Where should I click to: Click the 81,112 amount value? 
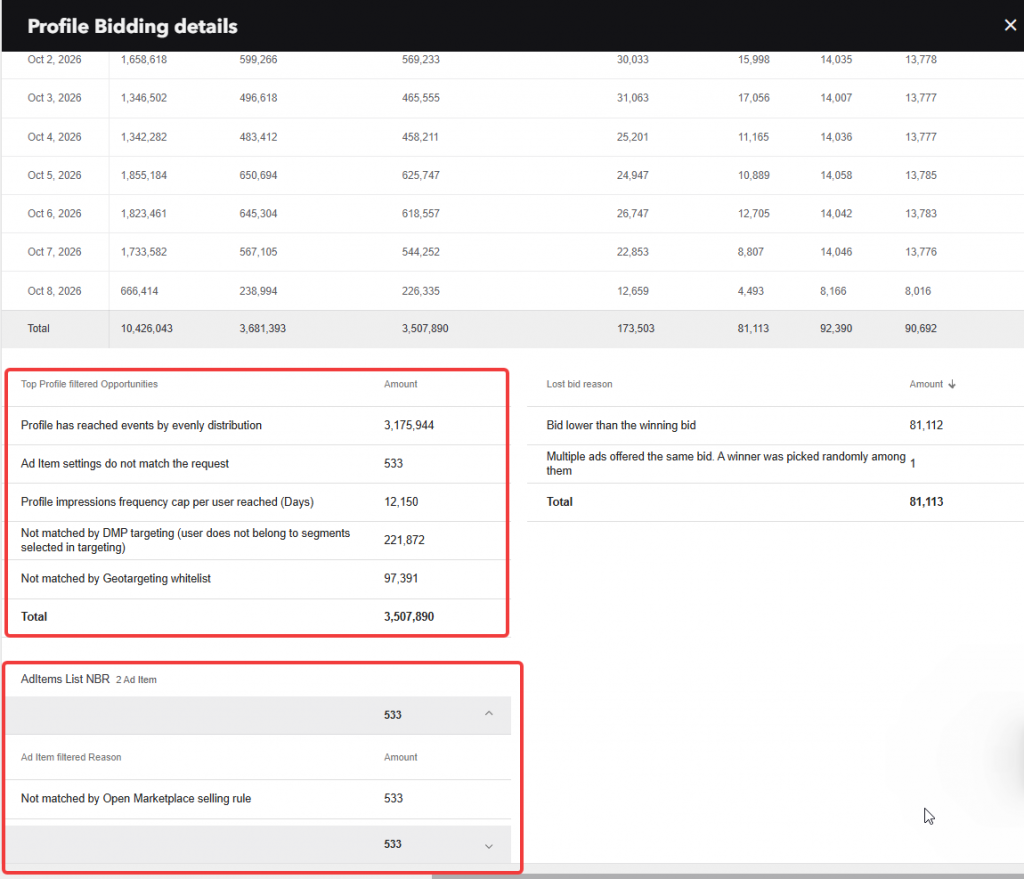pyautogui.click(x=926, y=425)
